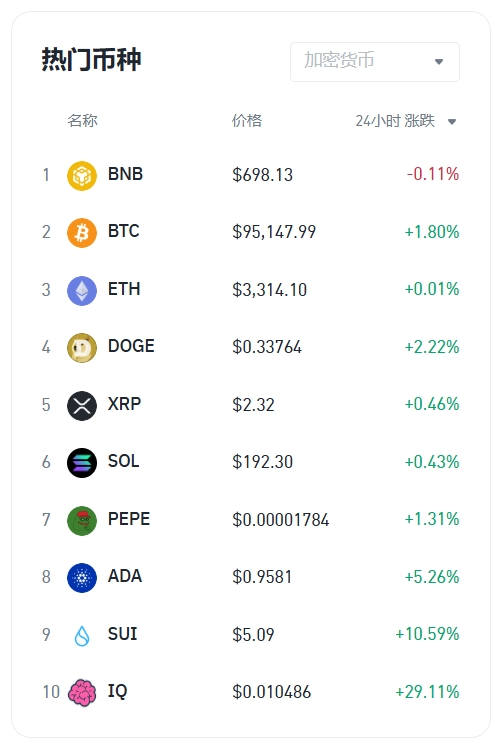
Task: Toggle sort arrow beside 24小时 涨跌
Action: pos(452,121)
